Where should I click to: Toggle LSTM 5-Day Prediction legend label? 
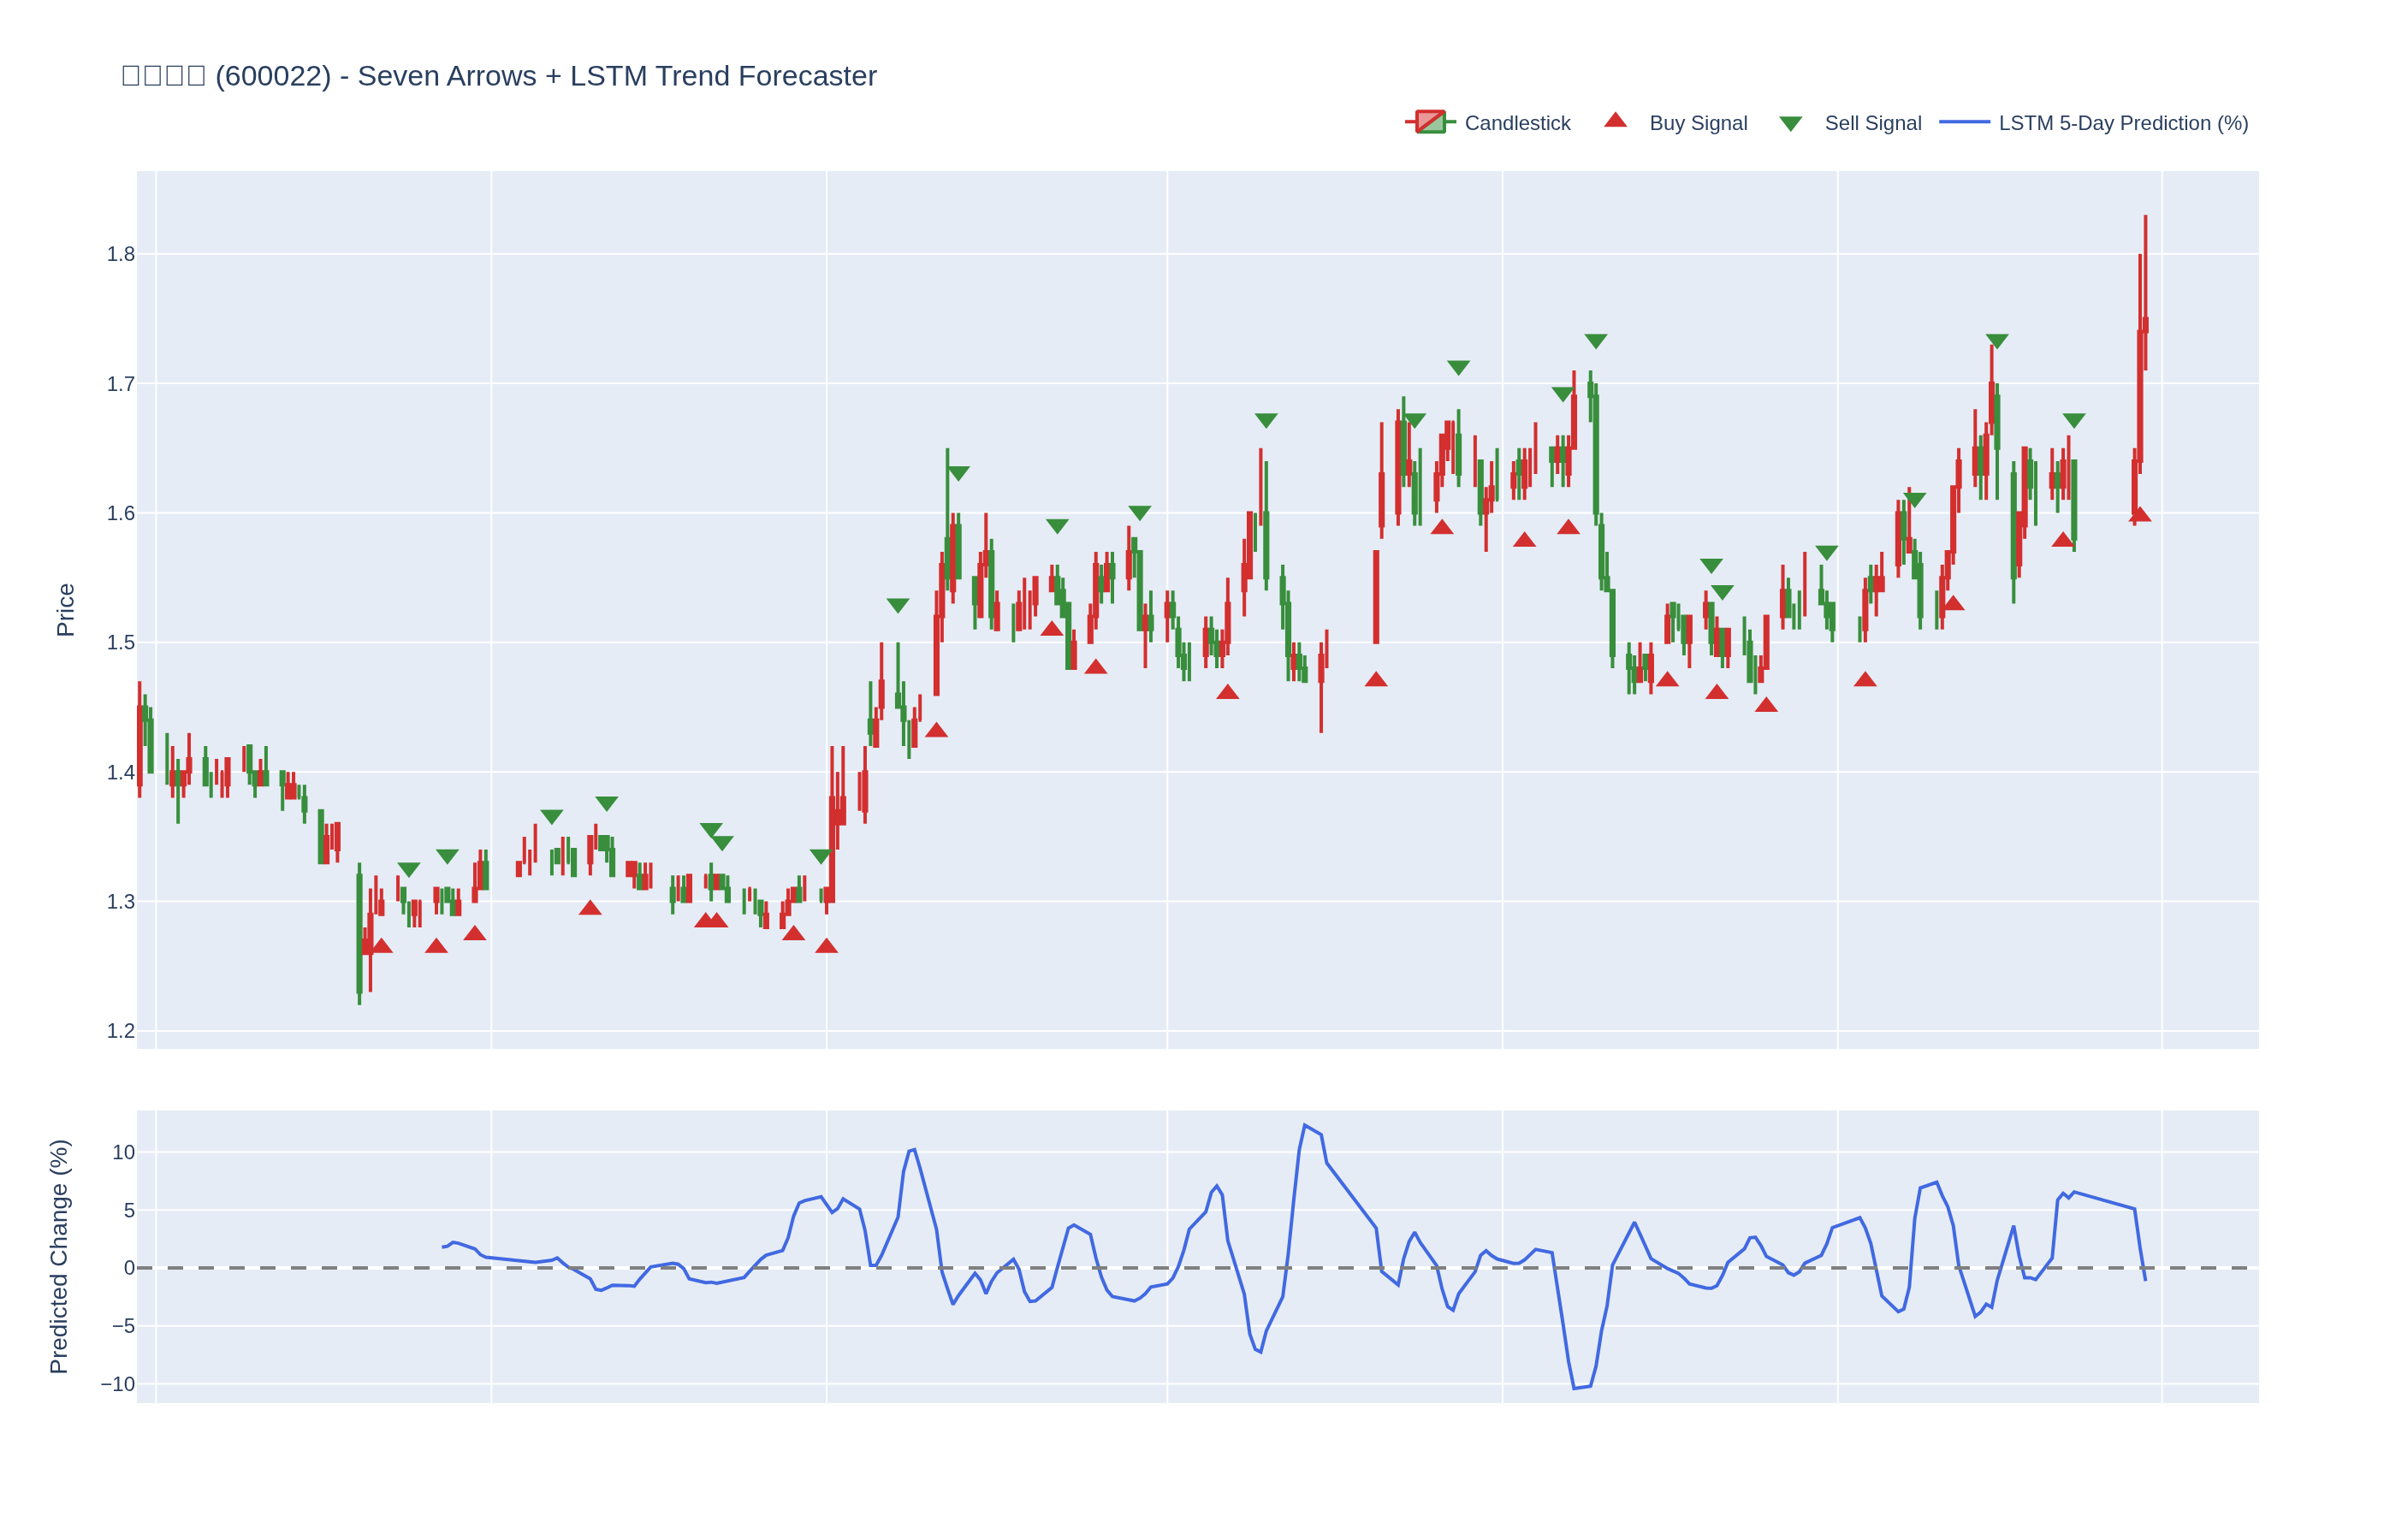[x=2122, y=123]
